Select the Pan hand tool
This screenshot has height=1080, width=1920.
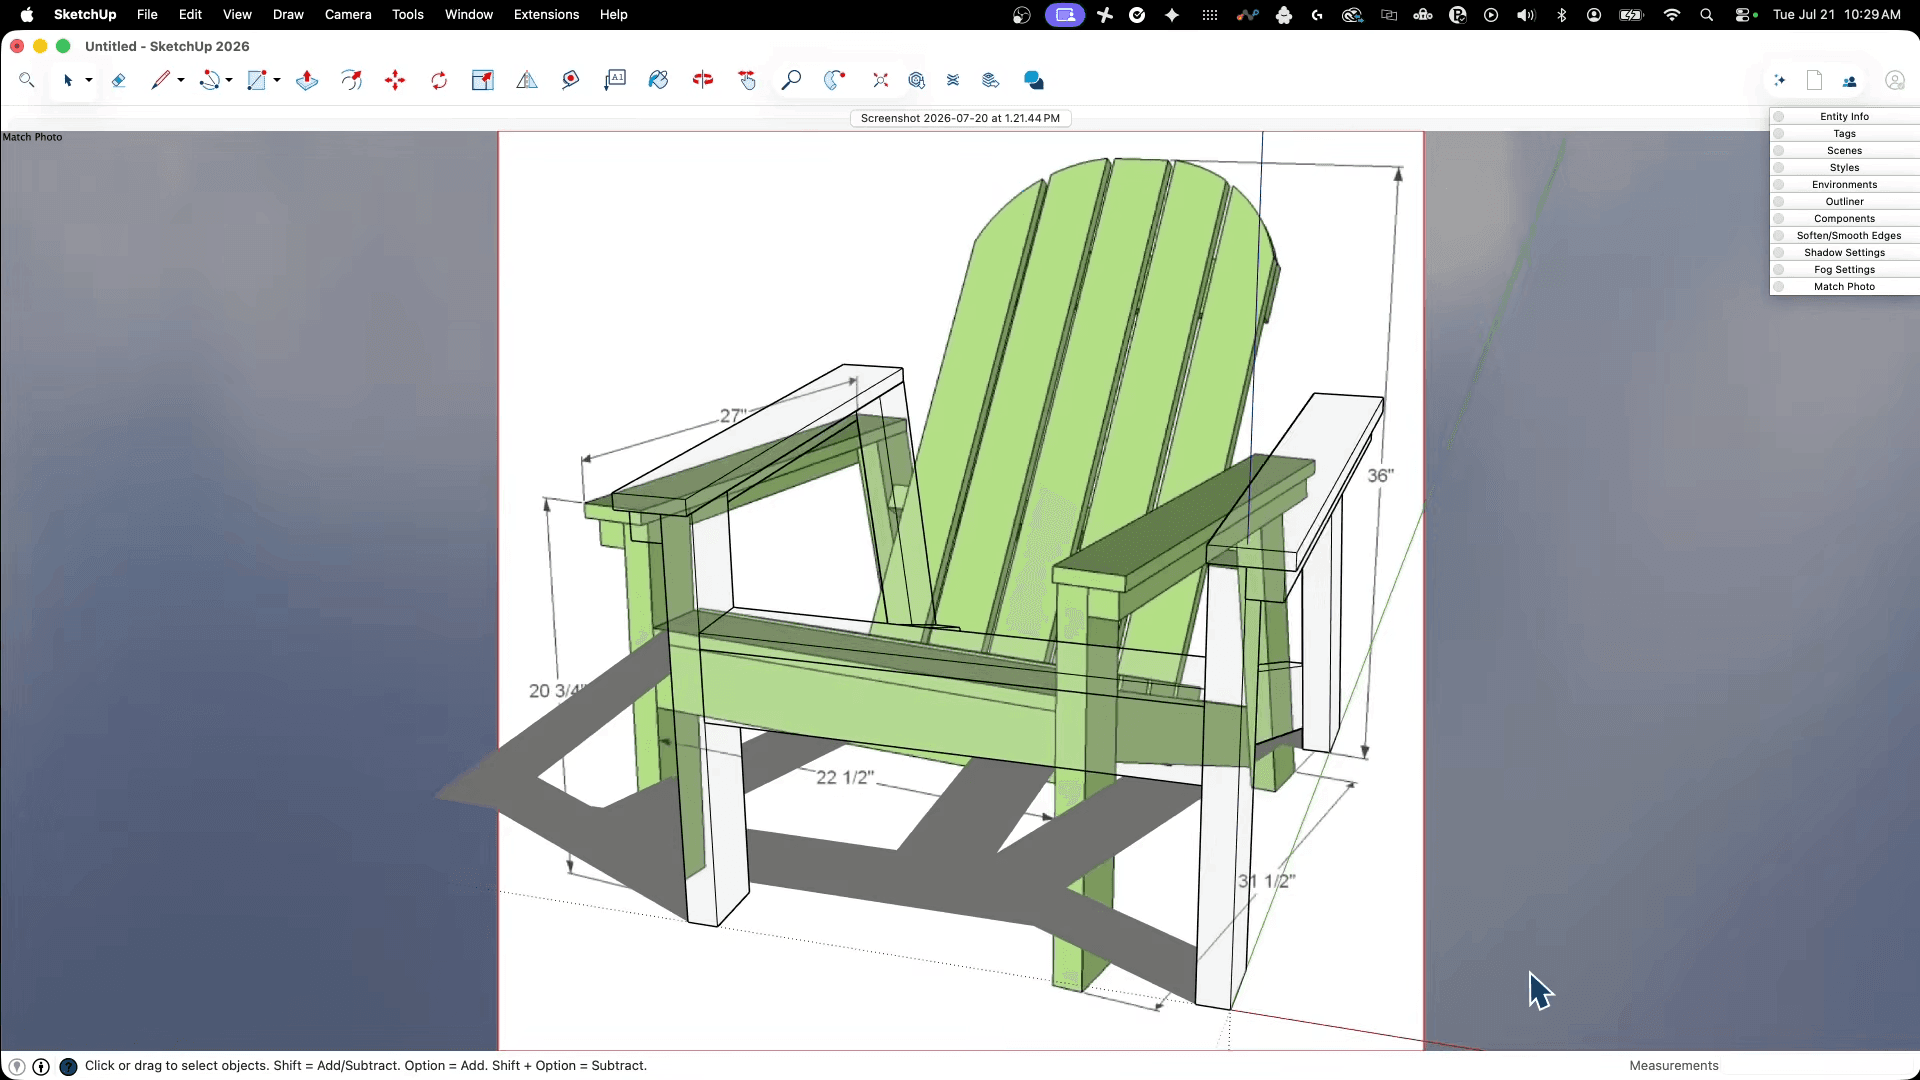(747, 81)
